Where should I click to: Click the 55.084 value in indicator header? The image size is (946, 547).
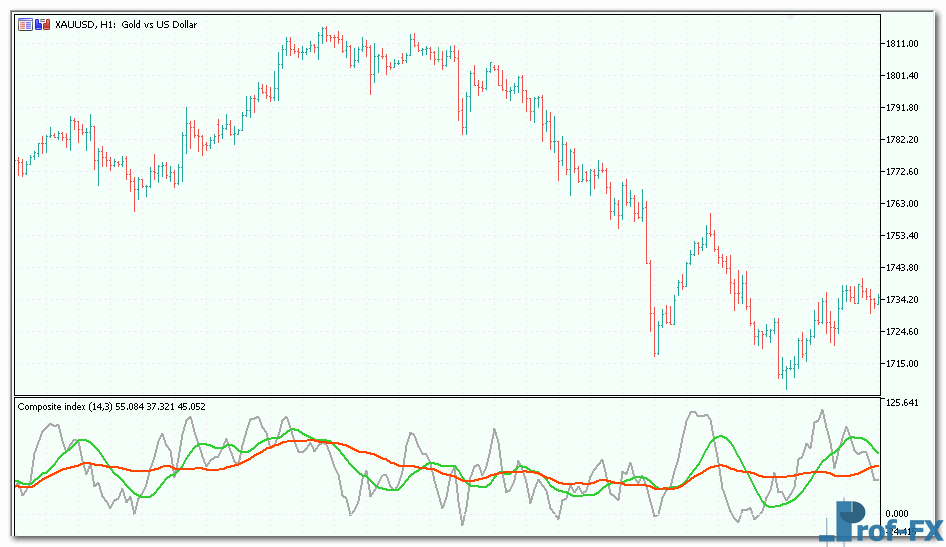point(132,407)
